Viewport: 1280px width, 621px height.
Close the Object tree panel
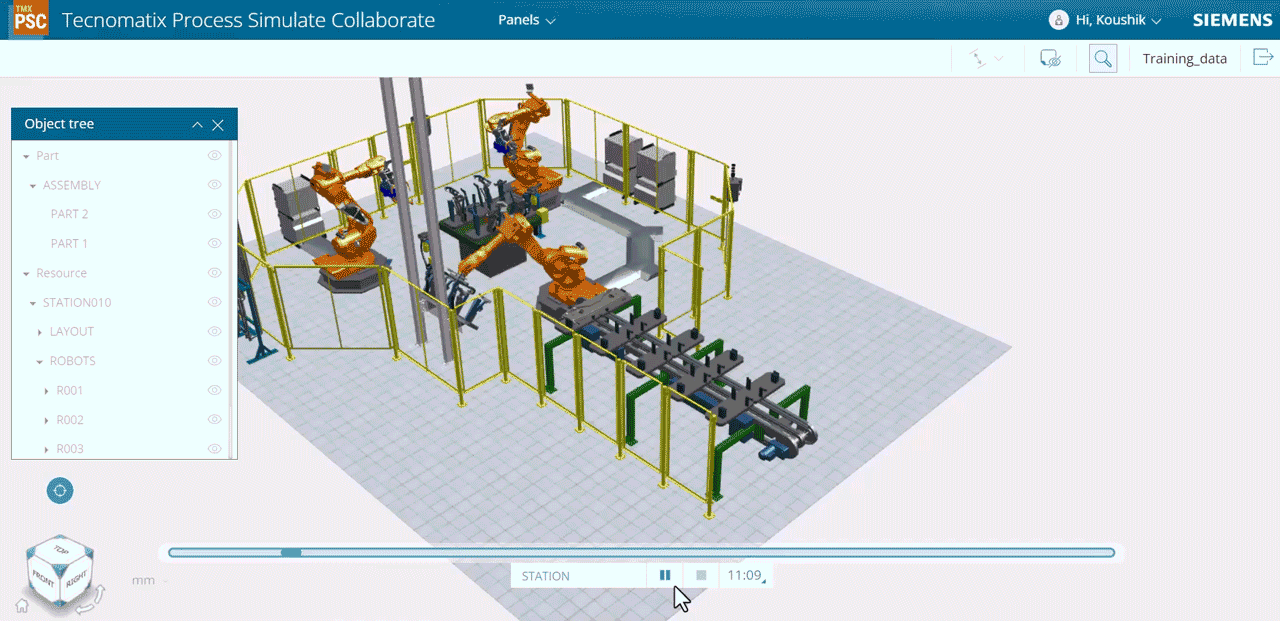[x=218, y=125]
